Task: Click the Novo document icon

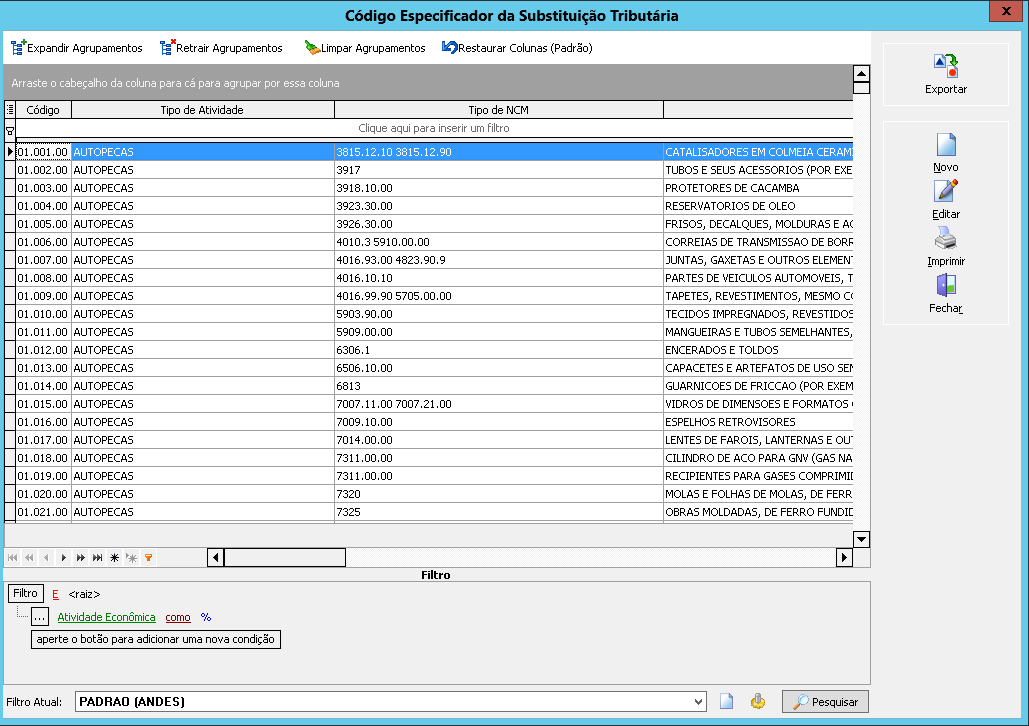Action: [946, 145]
